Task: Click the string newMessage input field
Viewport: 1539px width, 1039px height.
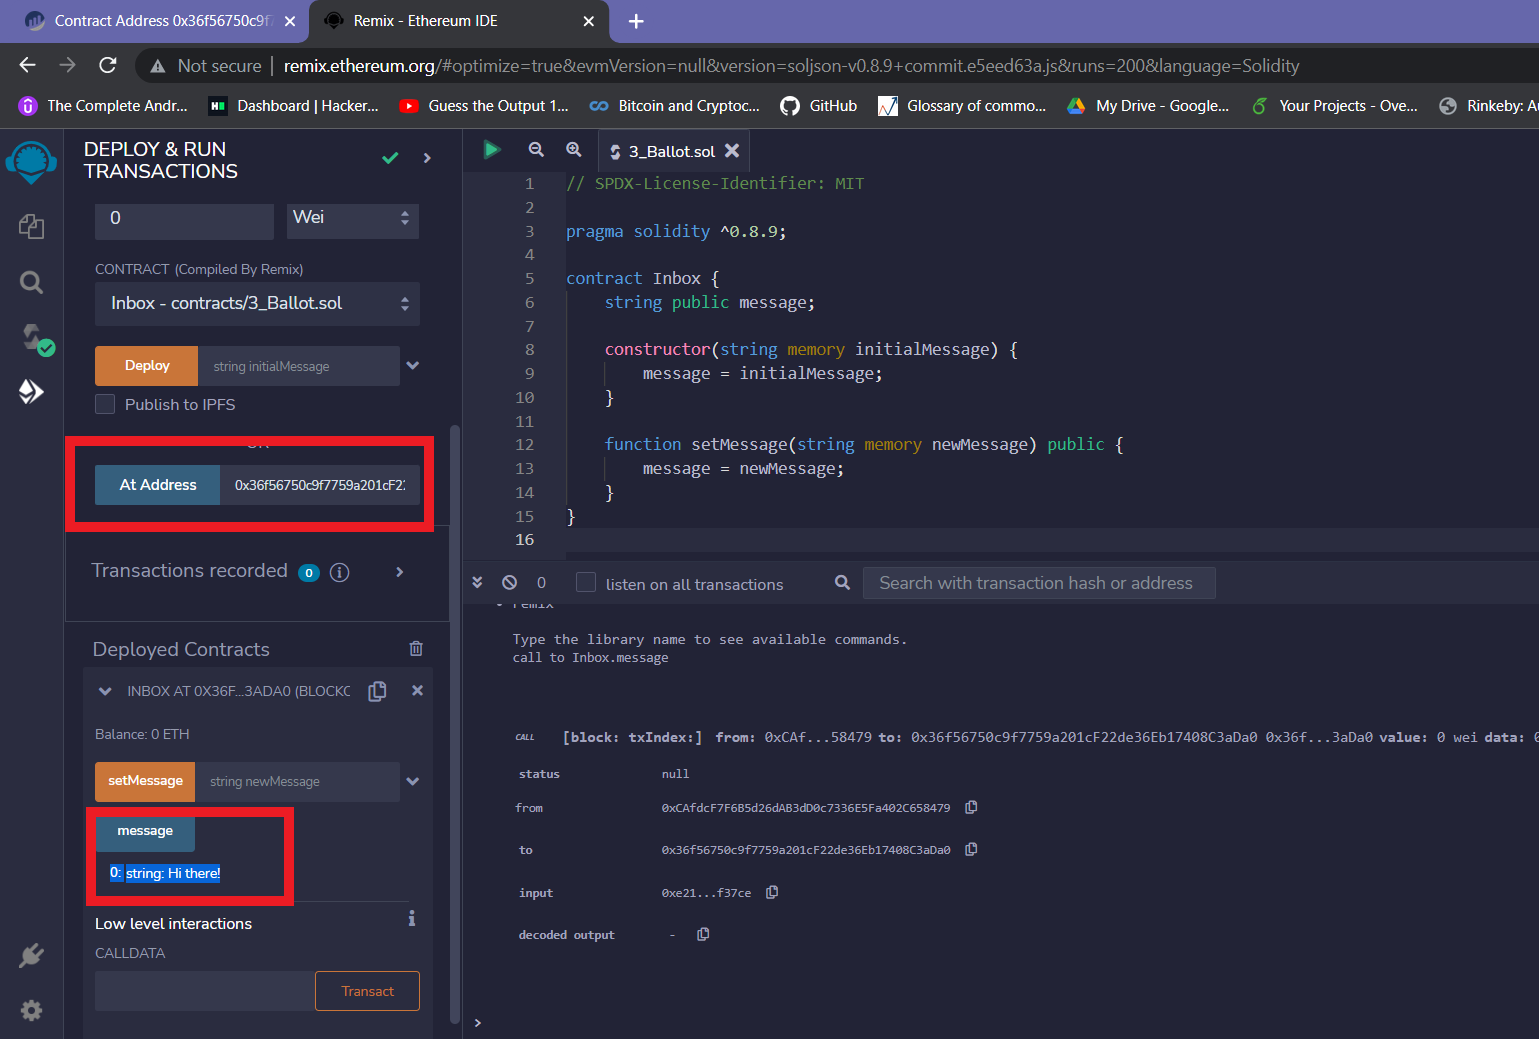Action: click(x=298, y=782)
